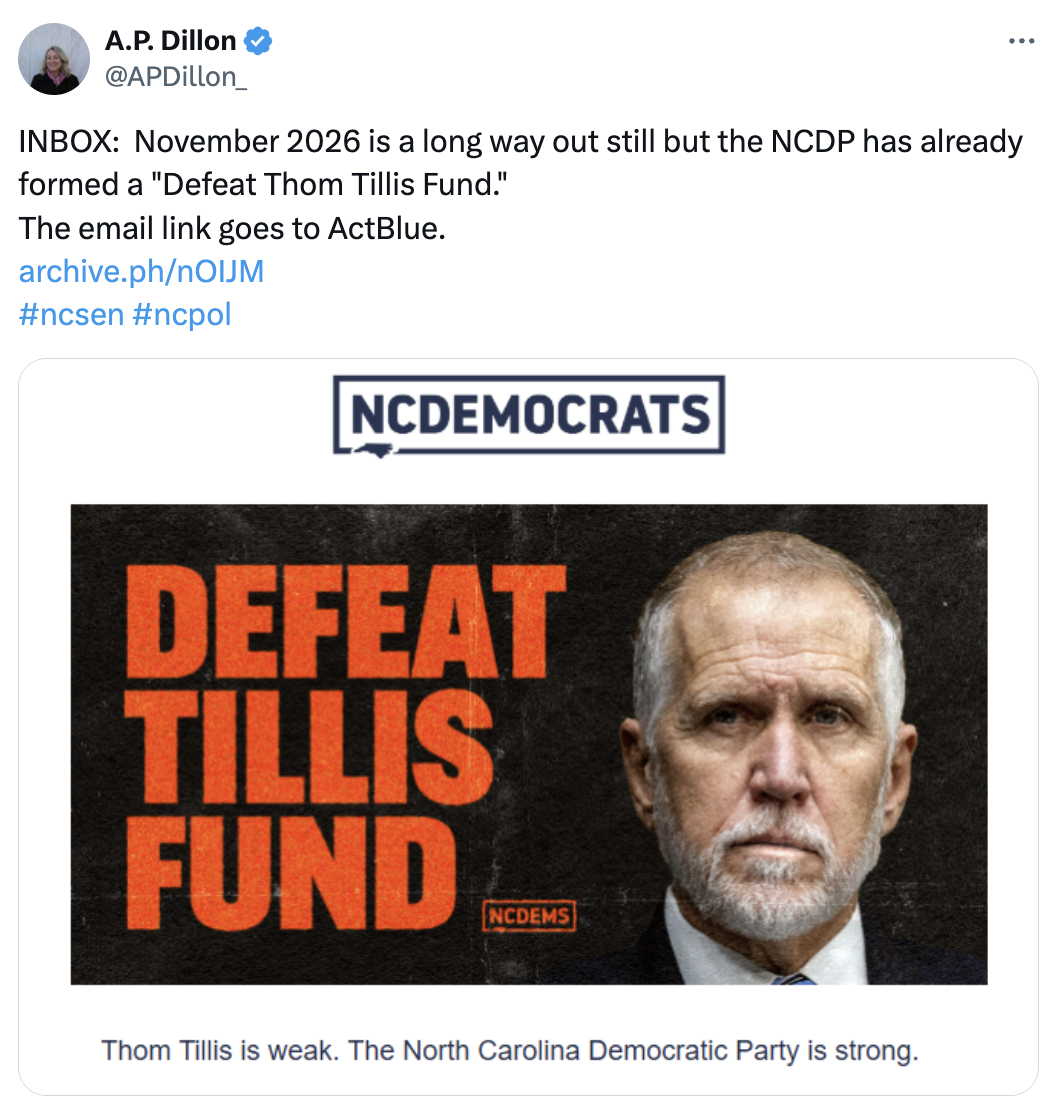The image size is (1060, 1114).
Task: Click the small NCDEMS badge
Action: tap(529, 916)
